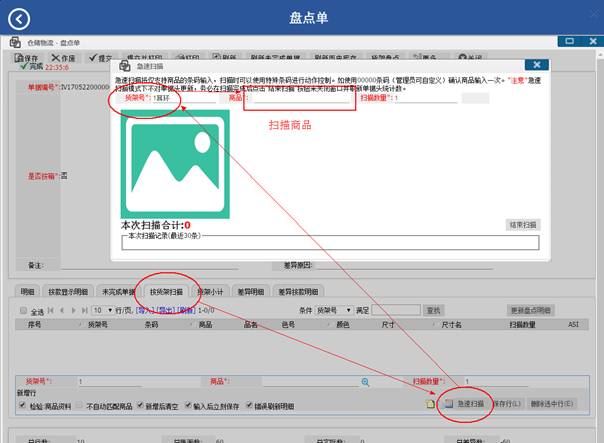Enable the 不自动匹配商品 checkbox
The height and width of the screenshot is (443, 604).
79,405
